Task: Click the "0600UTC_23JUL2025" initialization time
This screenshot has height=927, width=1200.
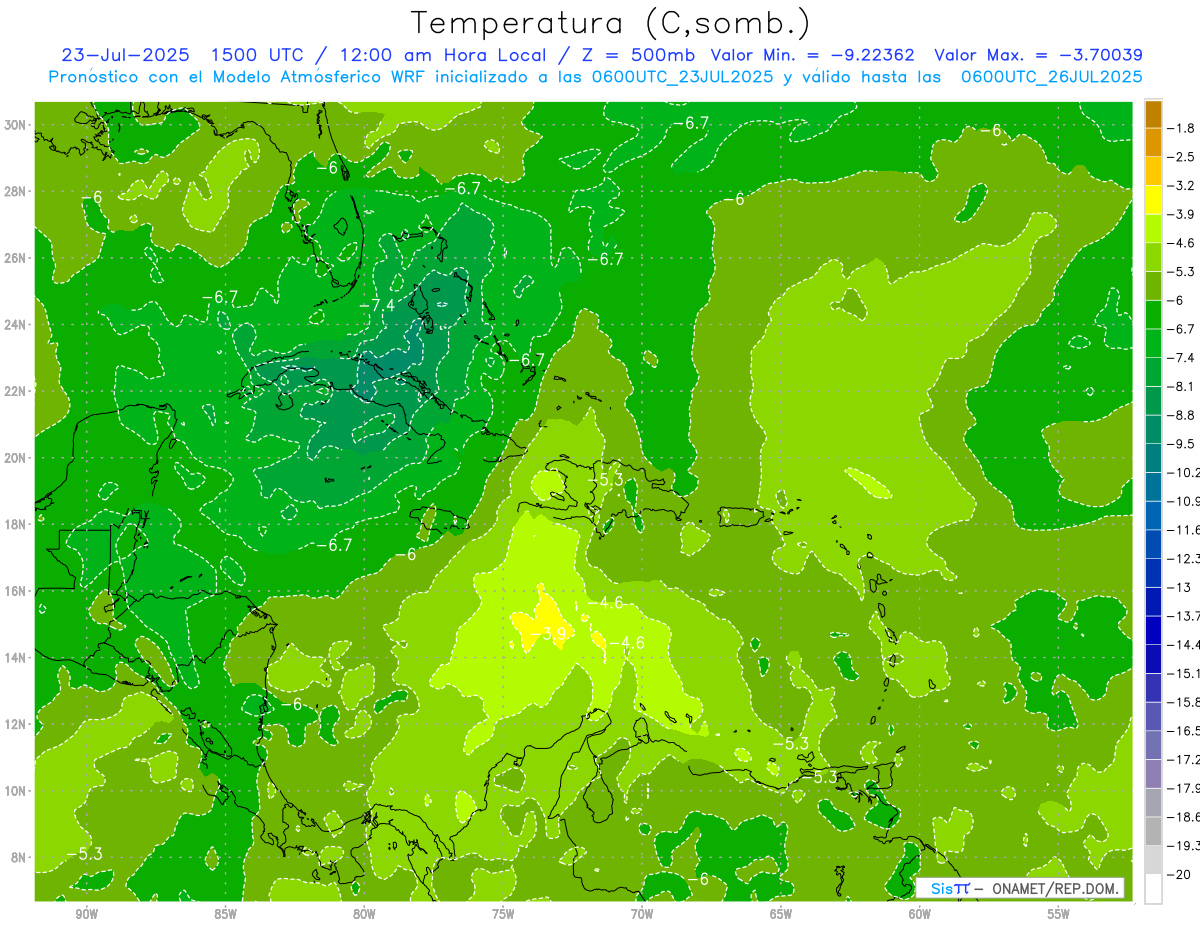Action: [x=680, y=77]
